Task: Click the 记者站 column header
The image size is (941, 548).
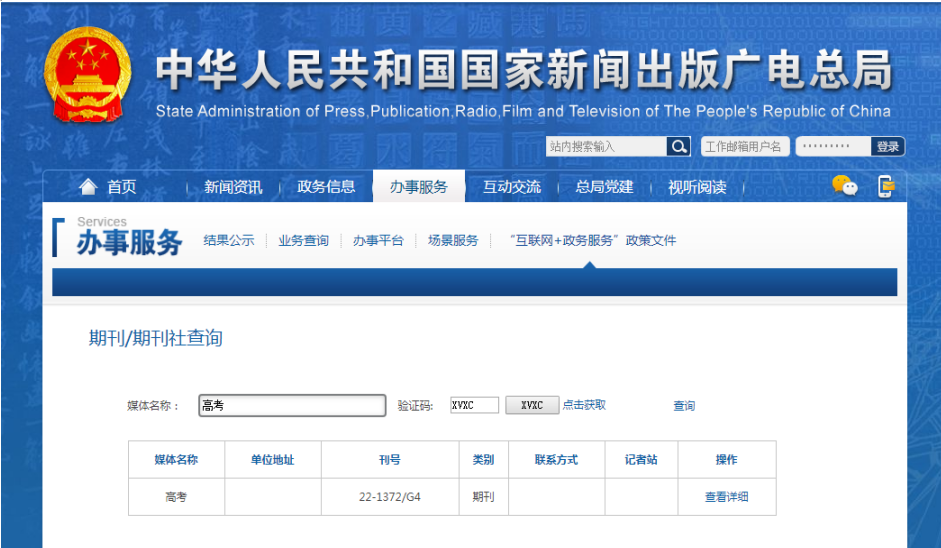Action: pyautogui.click(x=642, y=460)
